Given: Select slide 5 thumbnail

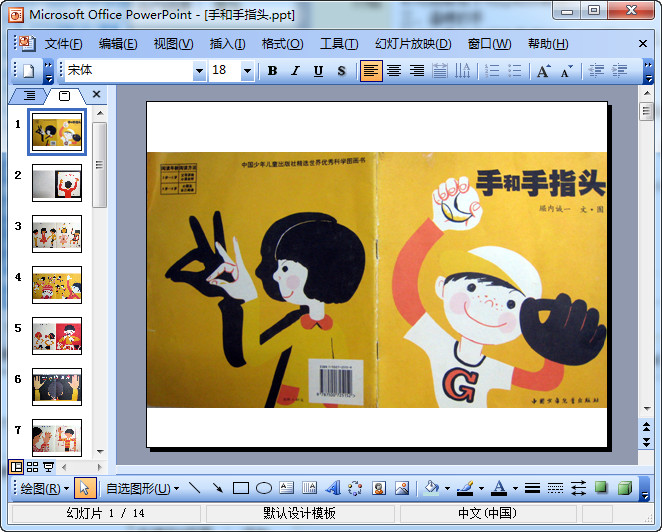Looking at the screenshot, I should (57, 336).
